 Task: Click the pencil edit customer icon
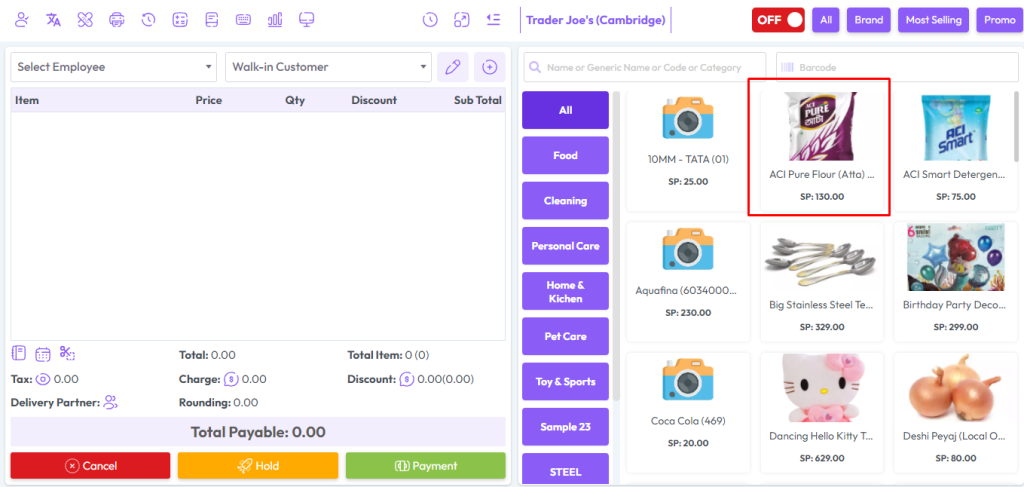pyautogui.click(x=453, y=67)
